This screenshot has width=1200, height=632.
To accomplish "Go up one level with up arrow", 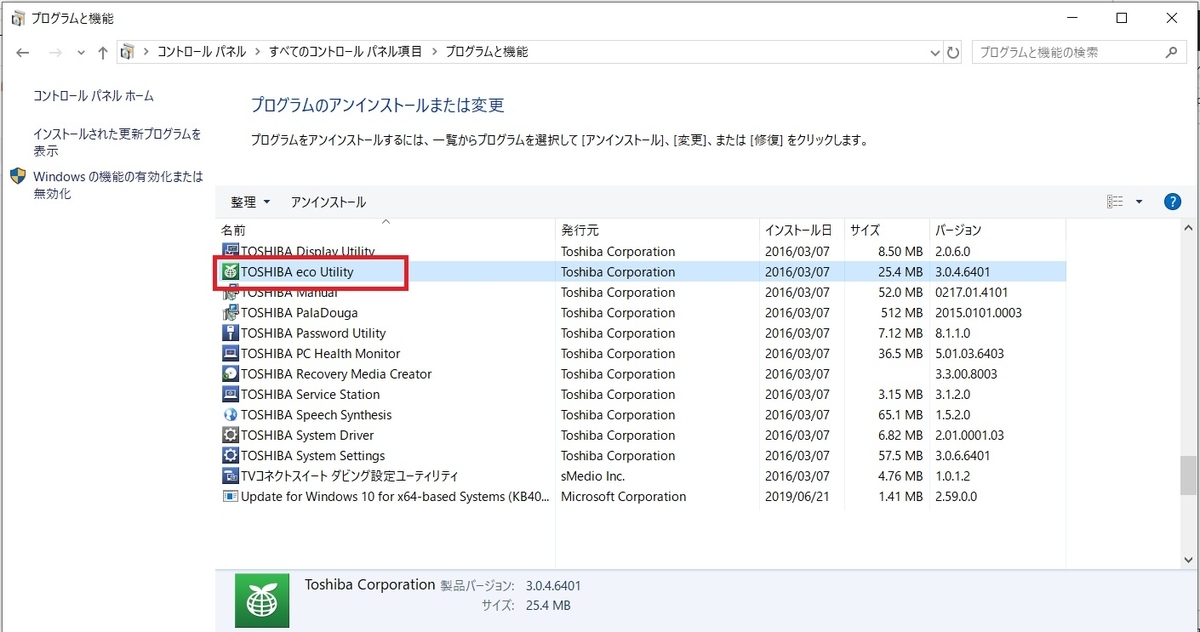I will click(x=103, y=52).
